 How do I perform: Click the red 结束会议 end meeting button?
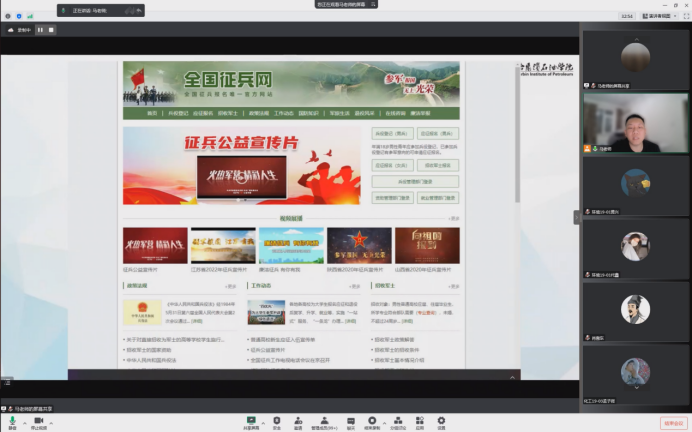tap(673, 423)
